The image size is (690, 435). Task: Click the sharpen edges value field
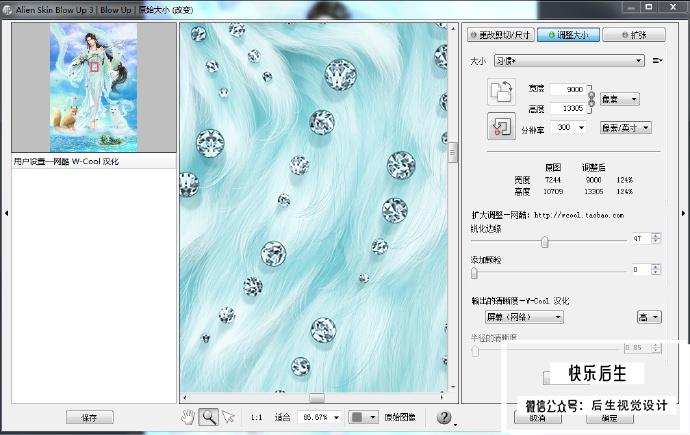[x=641, y=238]
